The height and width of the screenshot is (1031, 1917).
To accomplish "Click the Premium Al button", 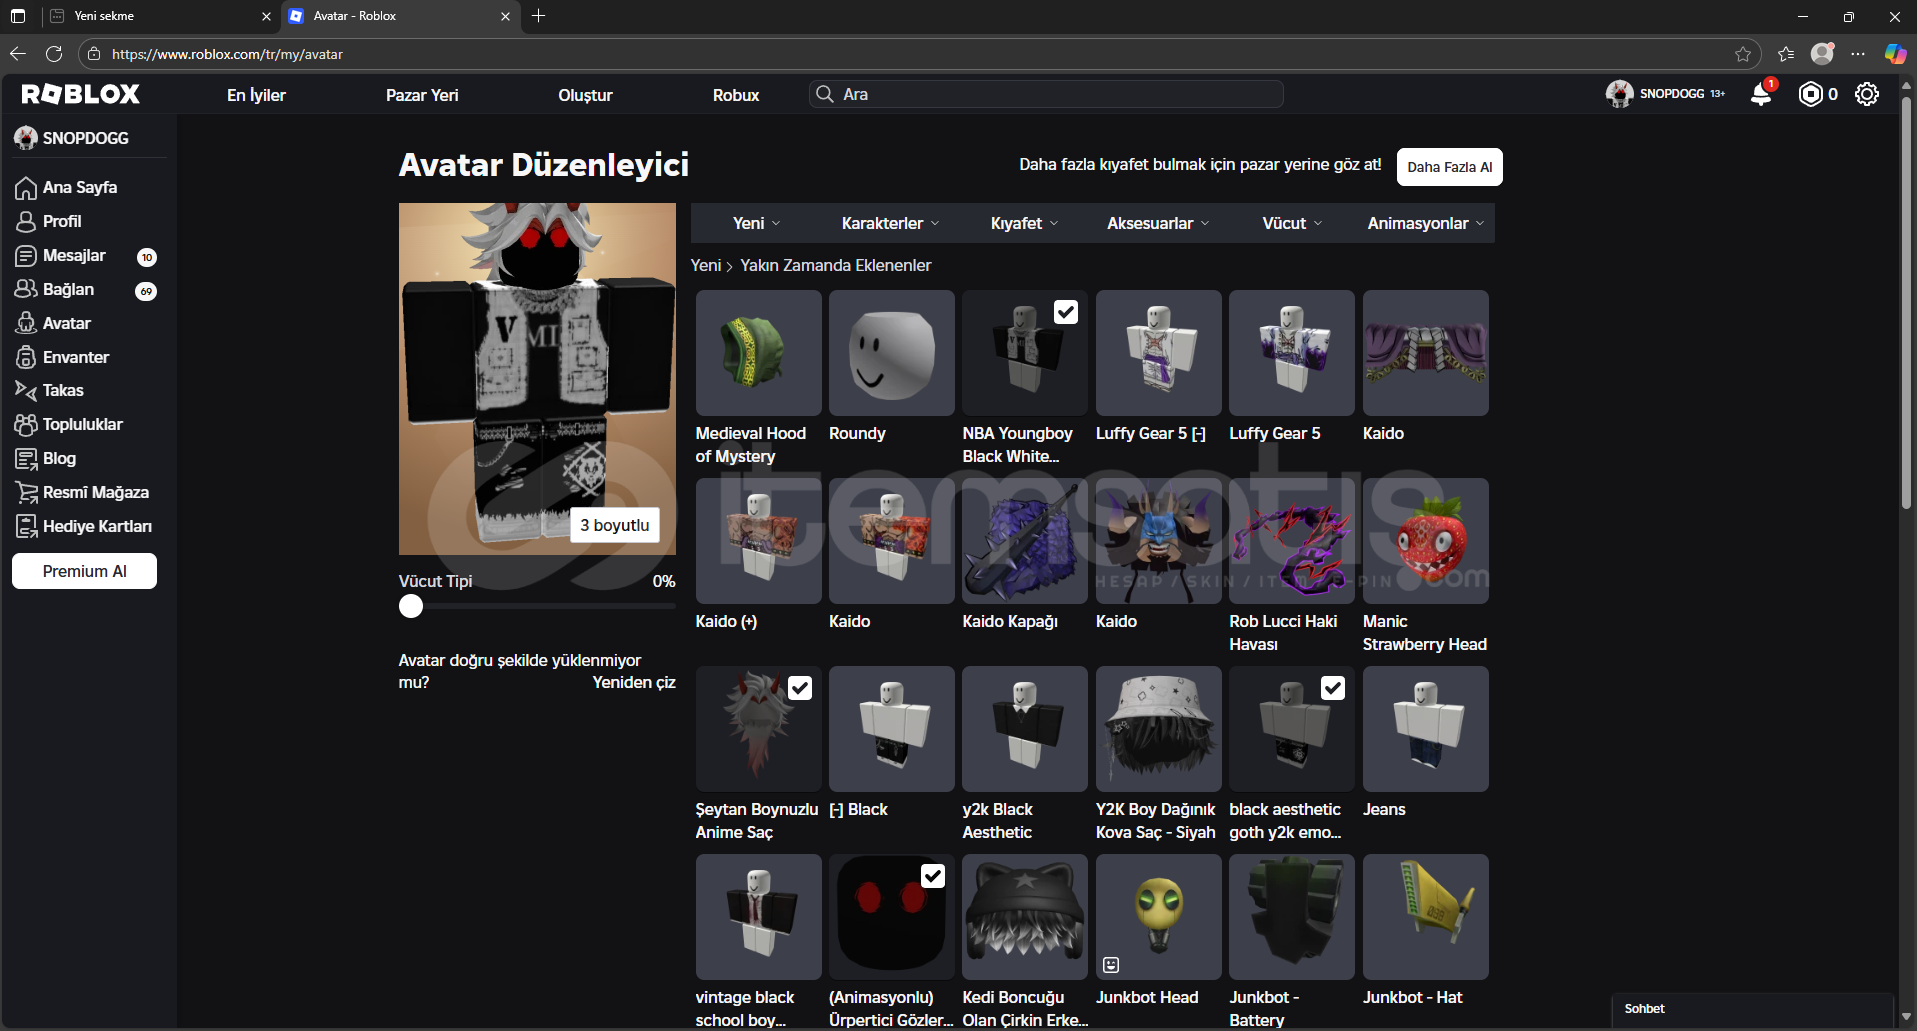I will coord(84,571).
